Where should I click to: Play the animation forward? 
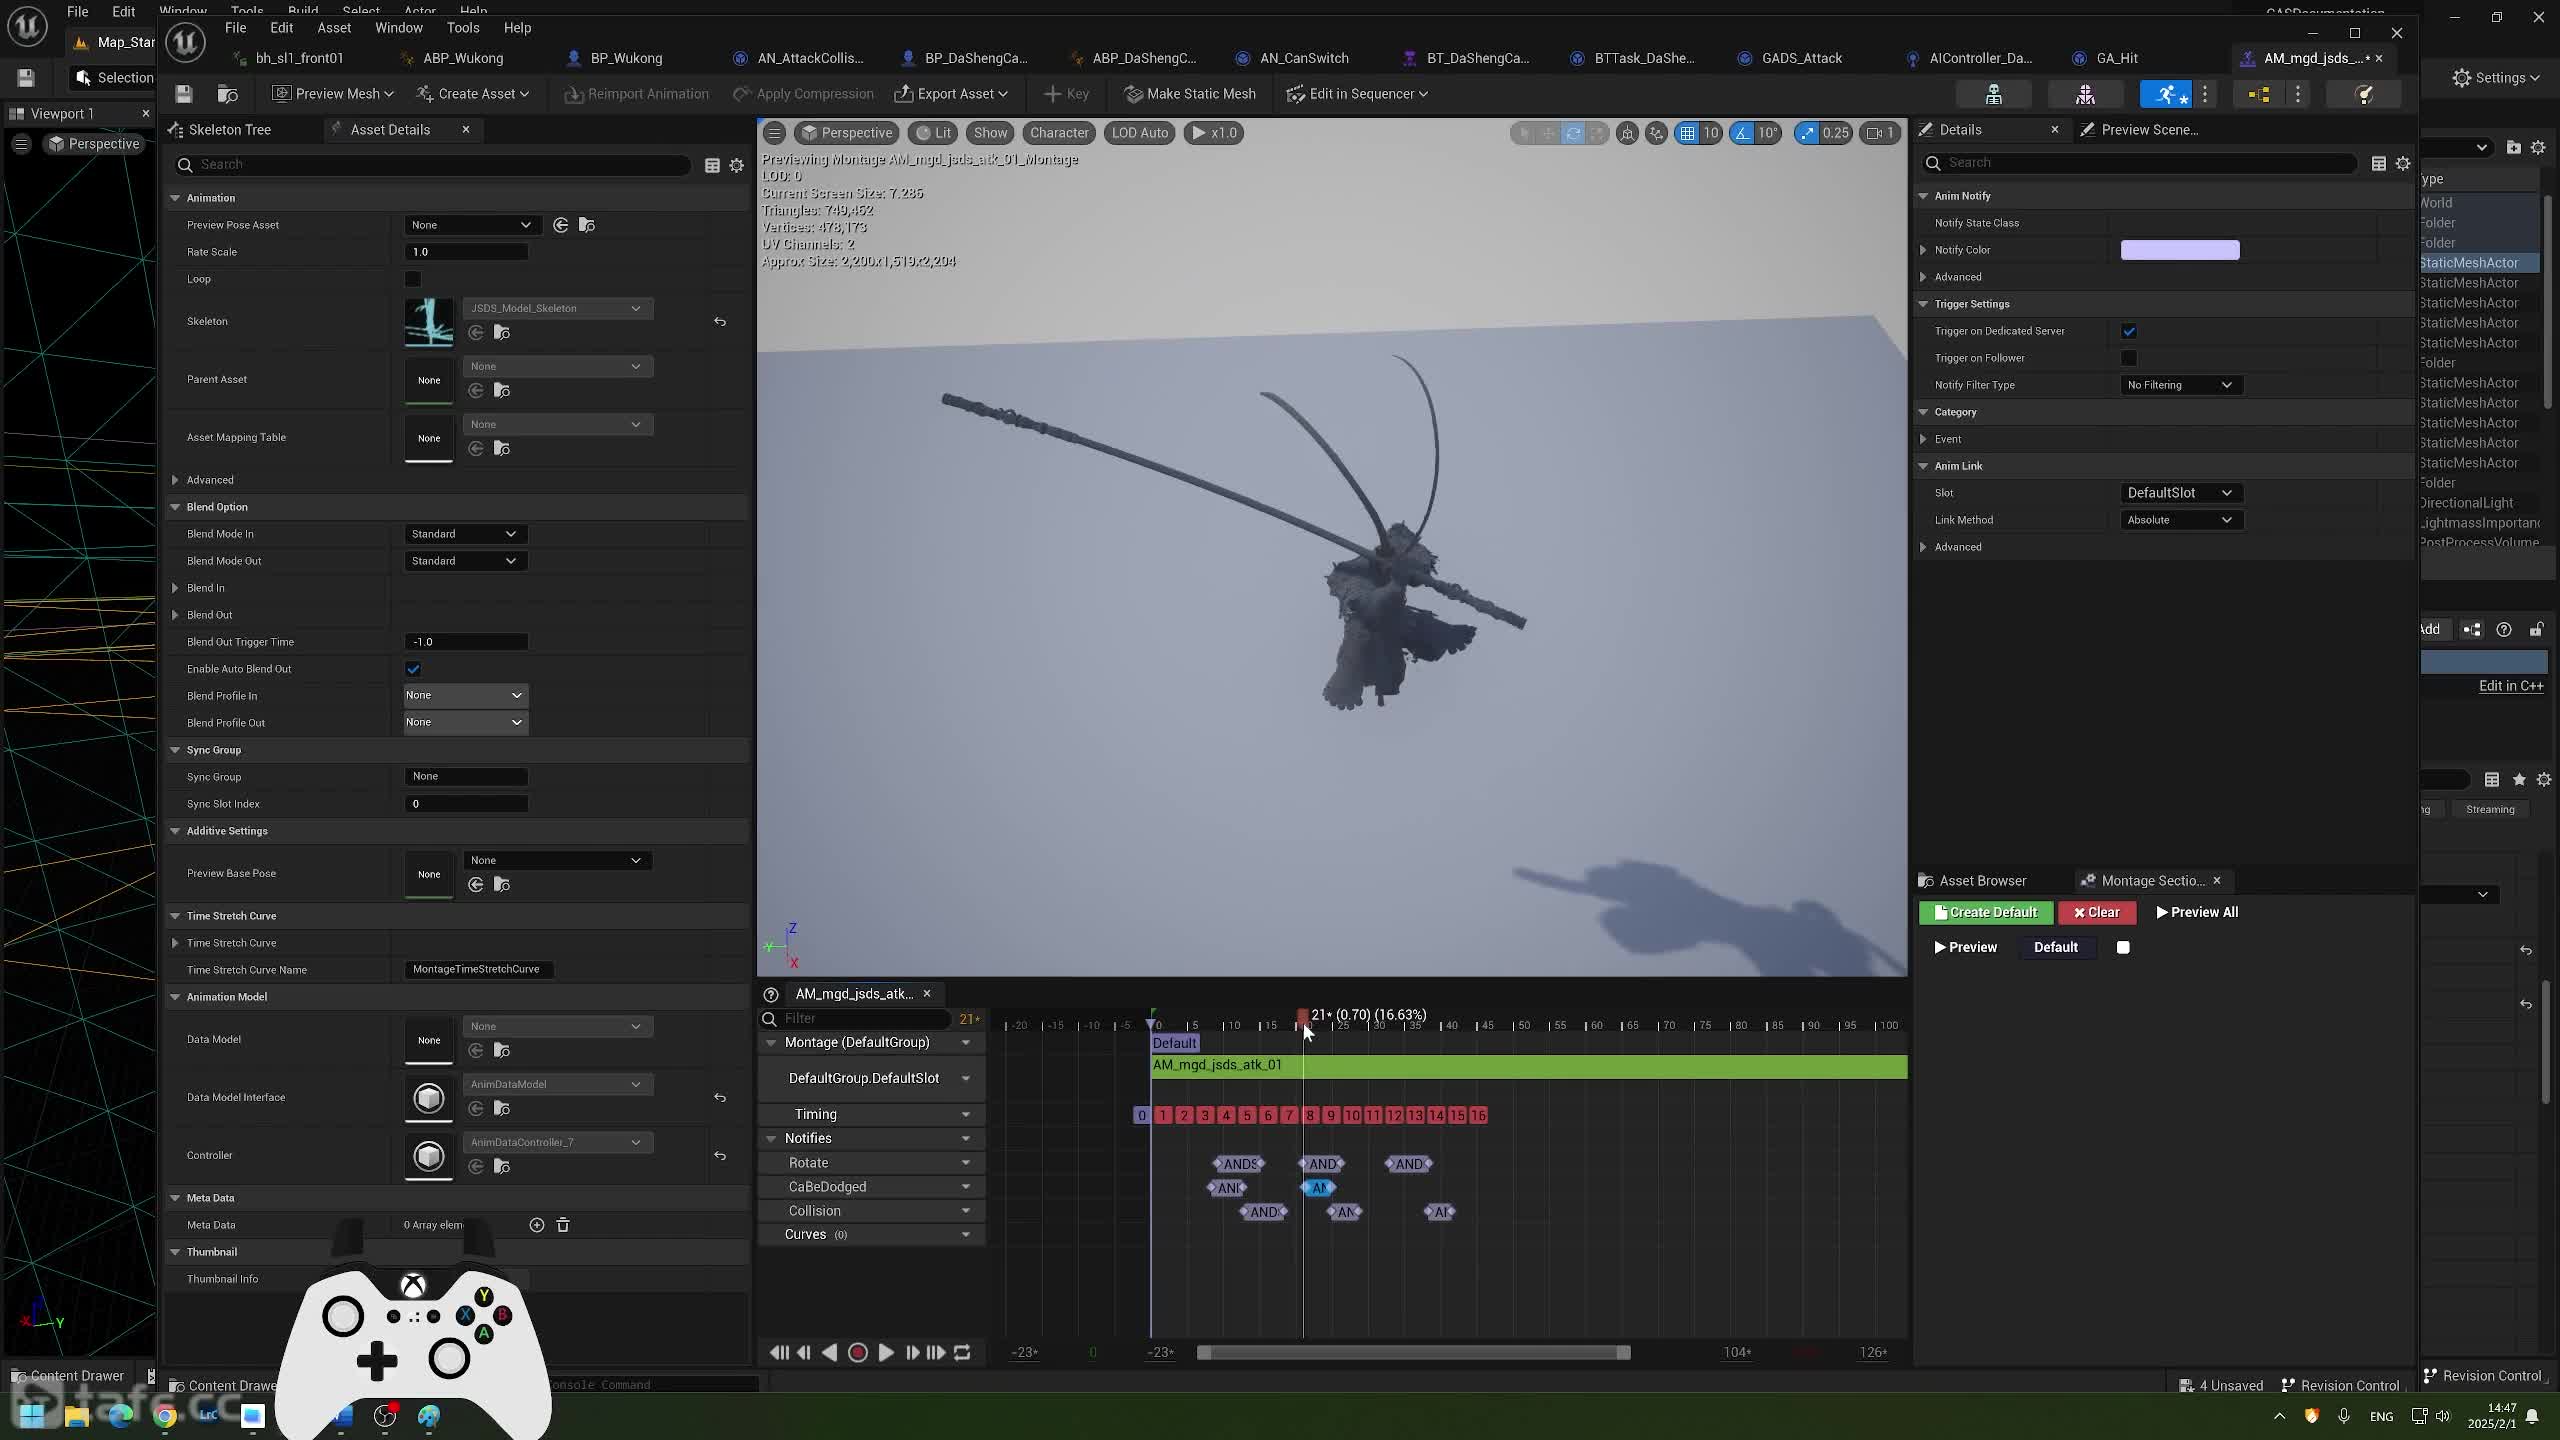tap(886, 1352)
